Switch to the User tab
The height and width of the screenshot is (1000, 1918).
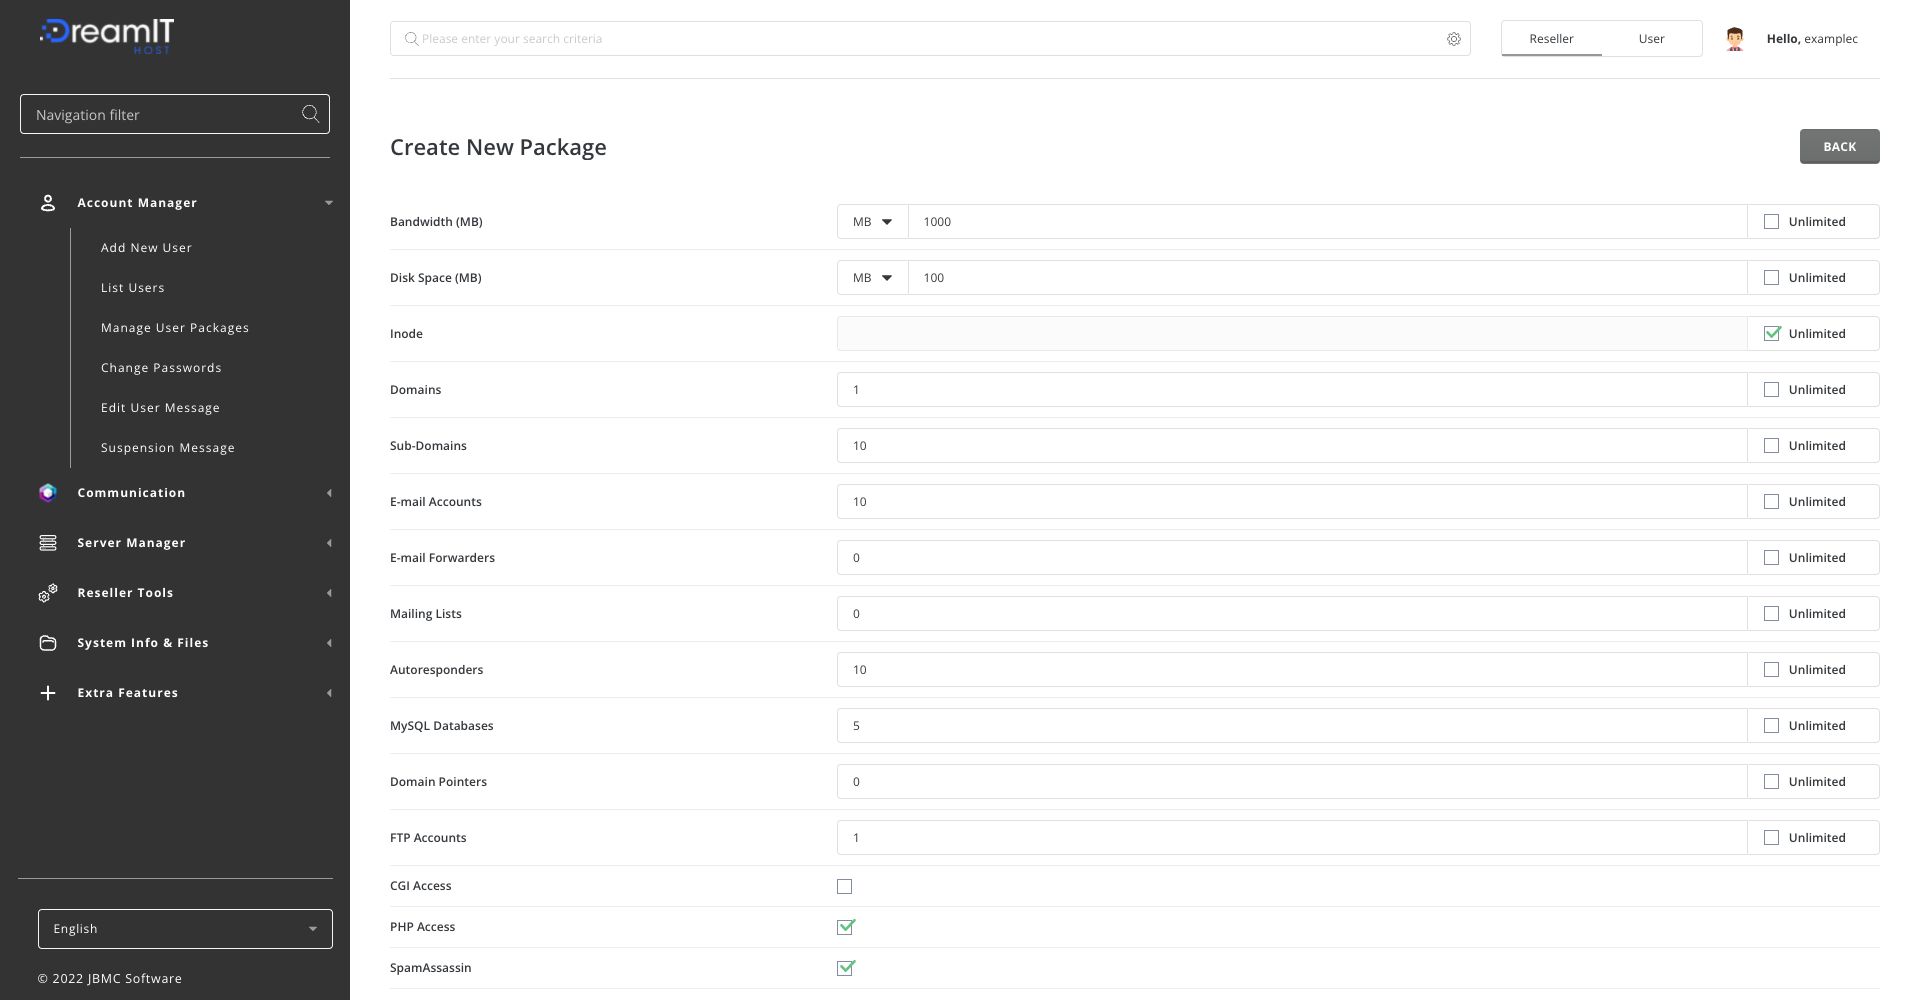point(1651,38)
